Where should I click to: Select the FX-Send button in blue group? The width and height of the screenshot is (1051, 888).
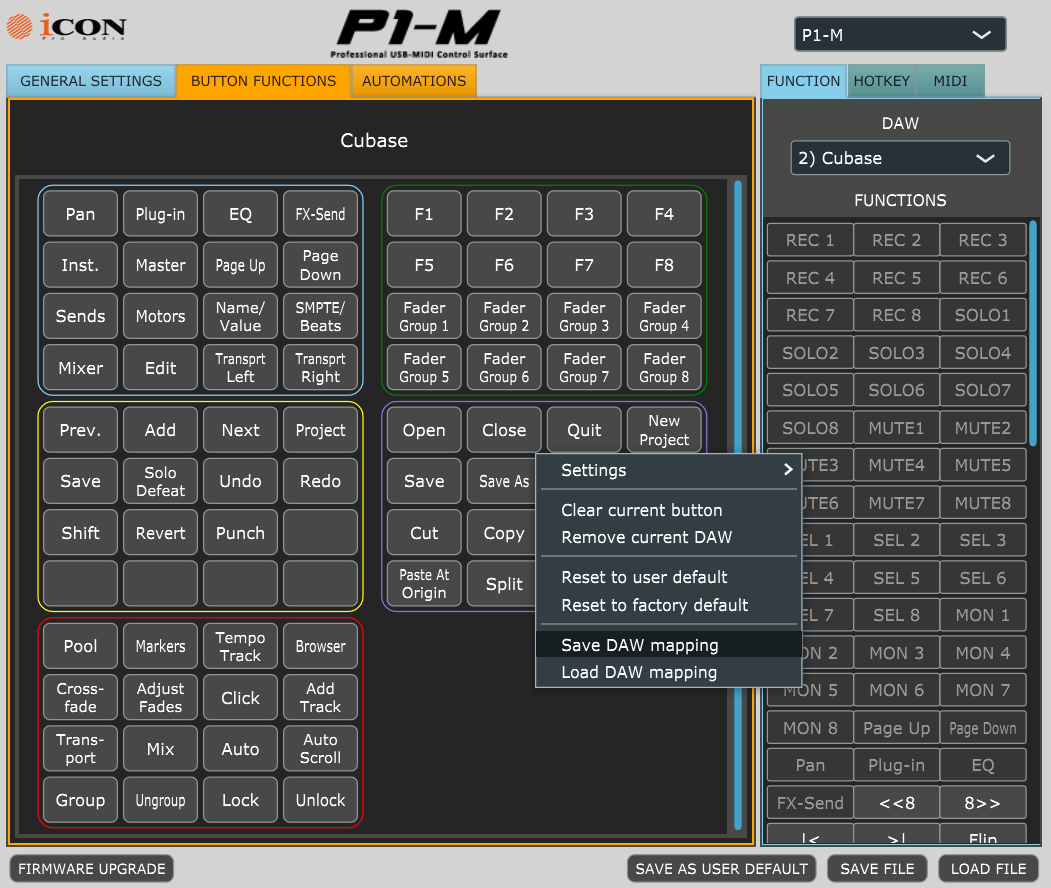[x=320, y=214]
